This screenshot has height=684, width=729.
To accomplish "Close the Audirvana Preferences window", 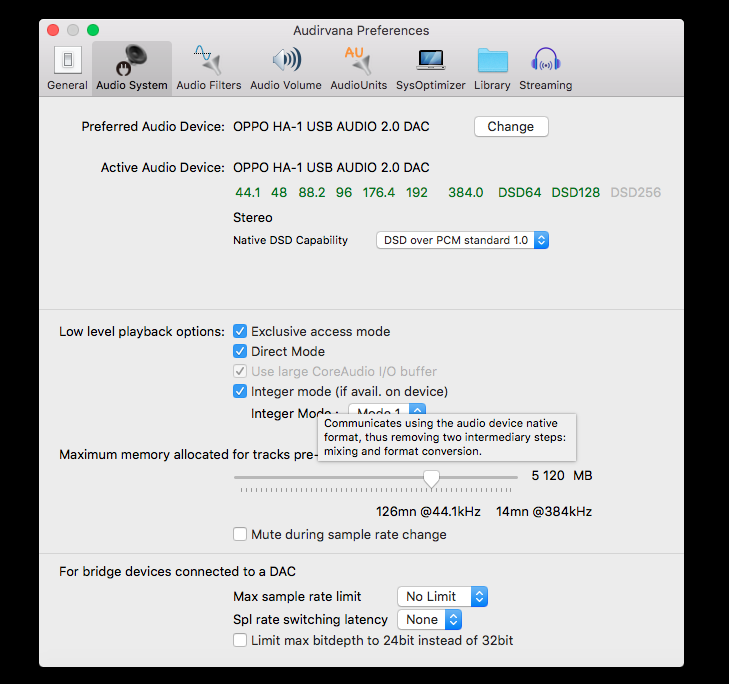I will coord(53,30).
